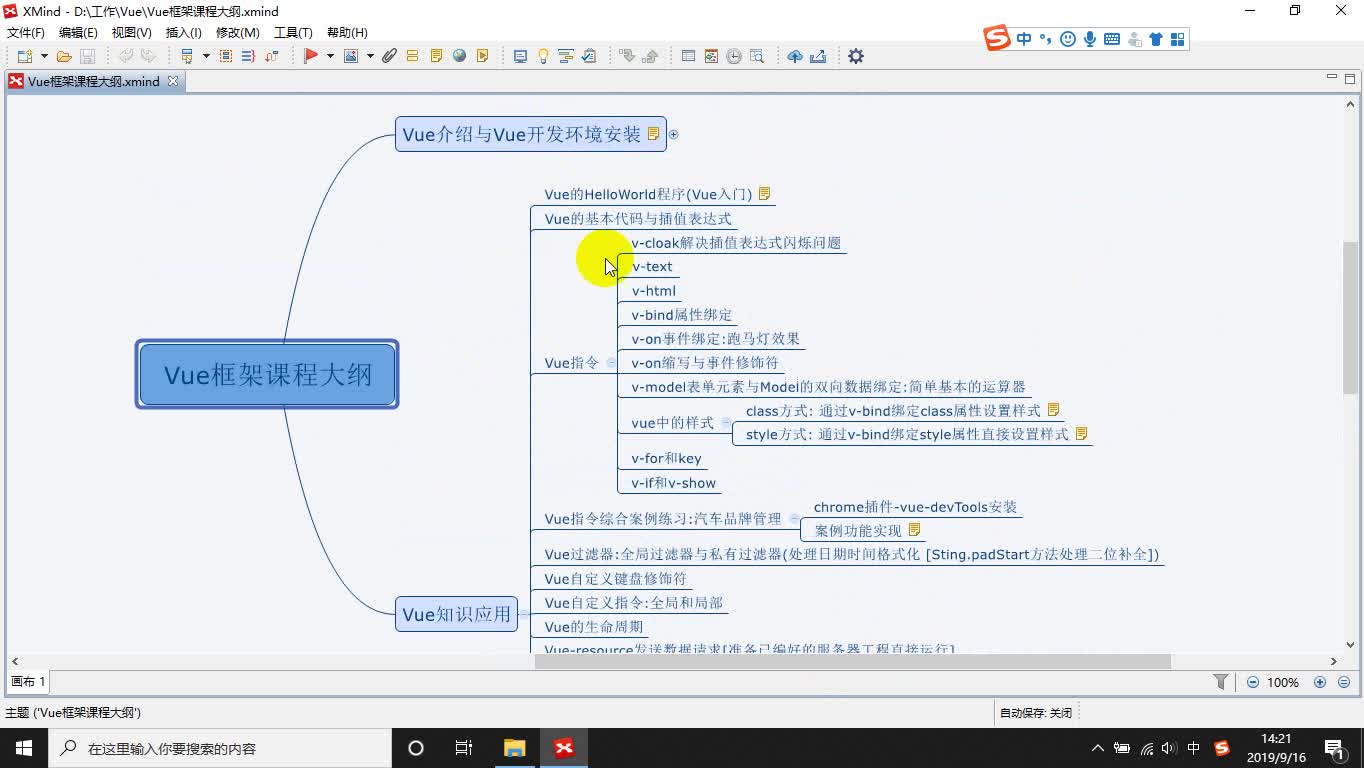
Task: Click the horizontal scrollbar right arrow
Action: pos(1334,661)
